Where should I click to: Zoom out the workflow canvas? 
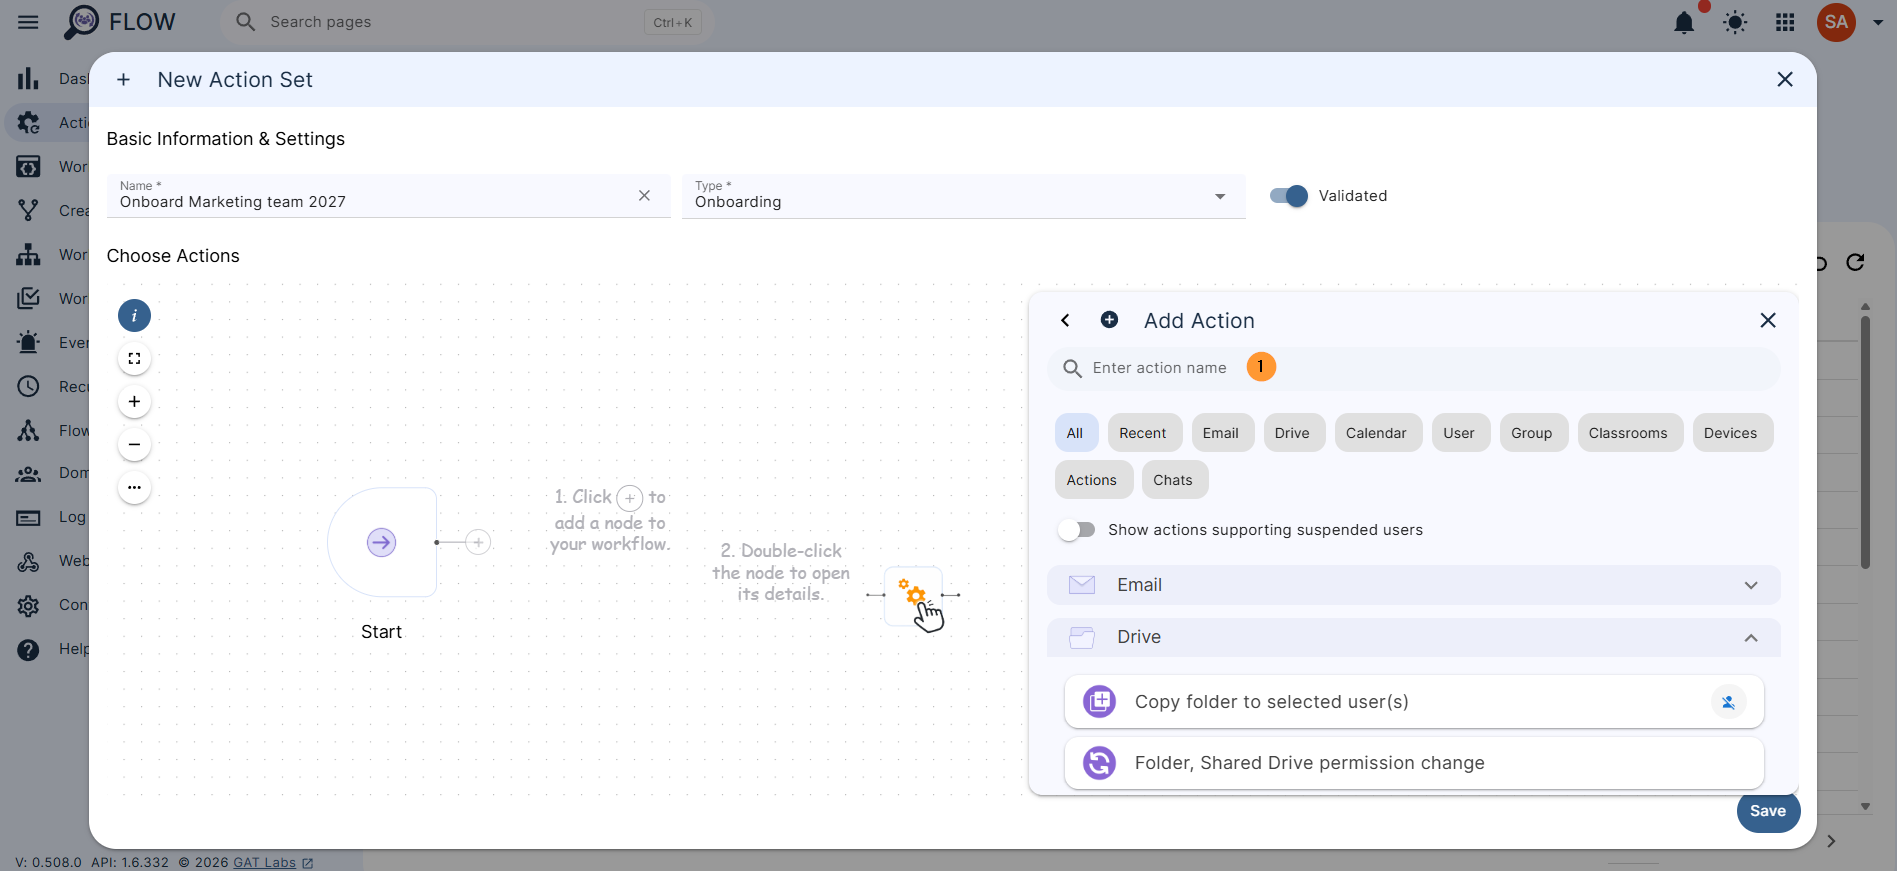pos(134,445)
